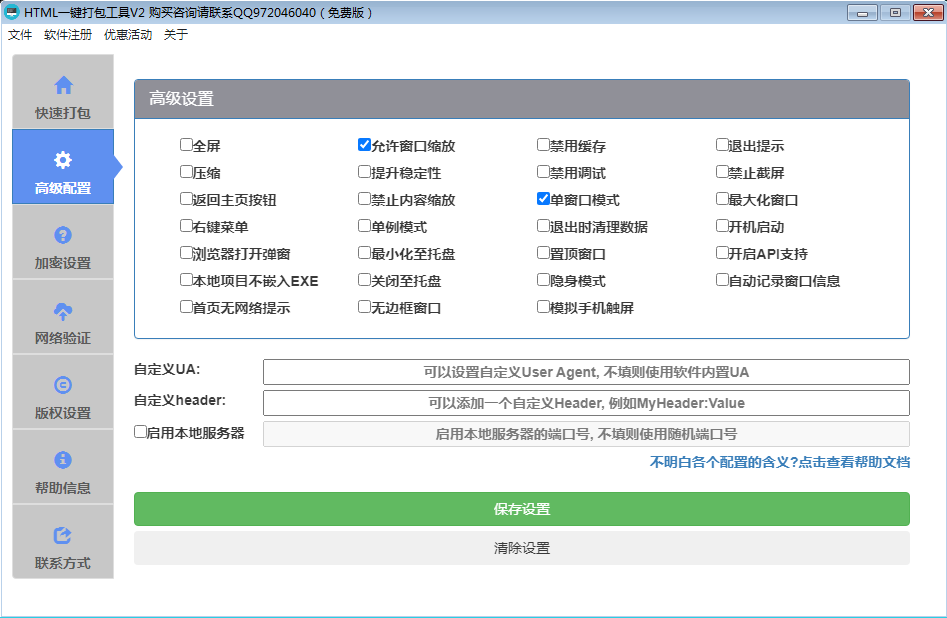Focus the 自定义UA input field
The width and height of the screenshot is (947, 618).
point(586,372)
